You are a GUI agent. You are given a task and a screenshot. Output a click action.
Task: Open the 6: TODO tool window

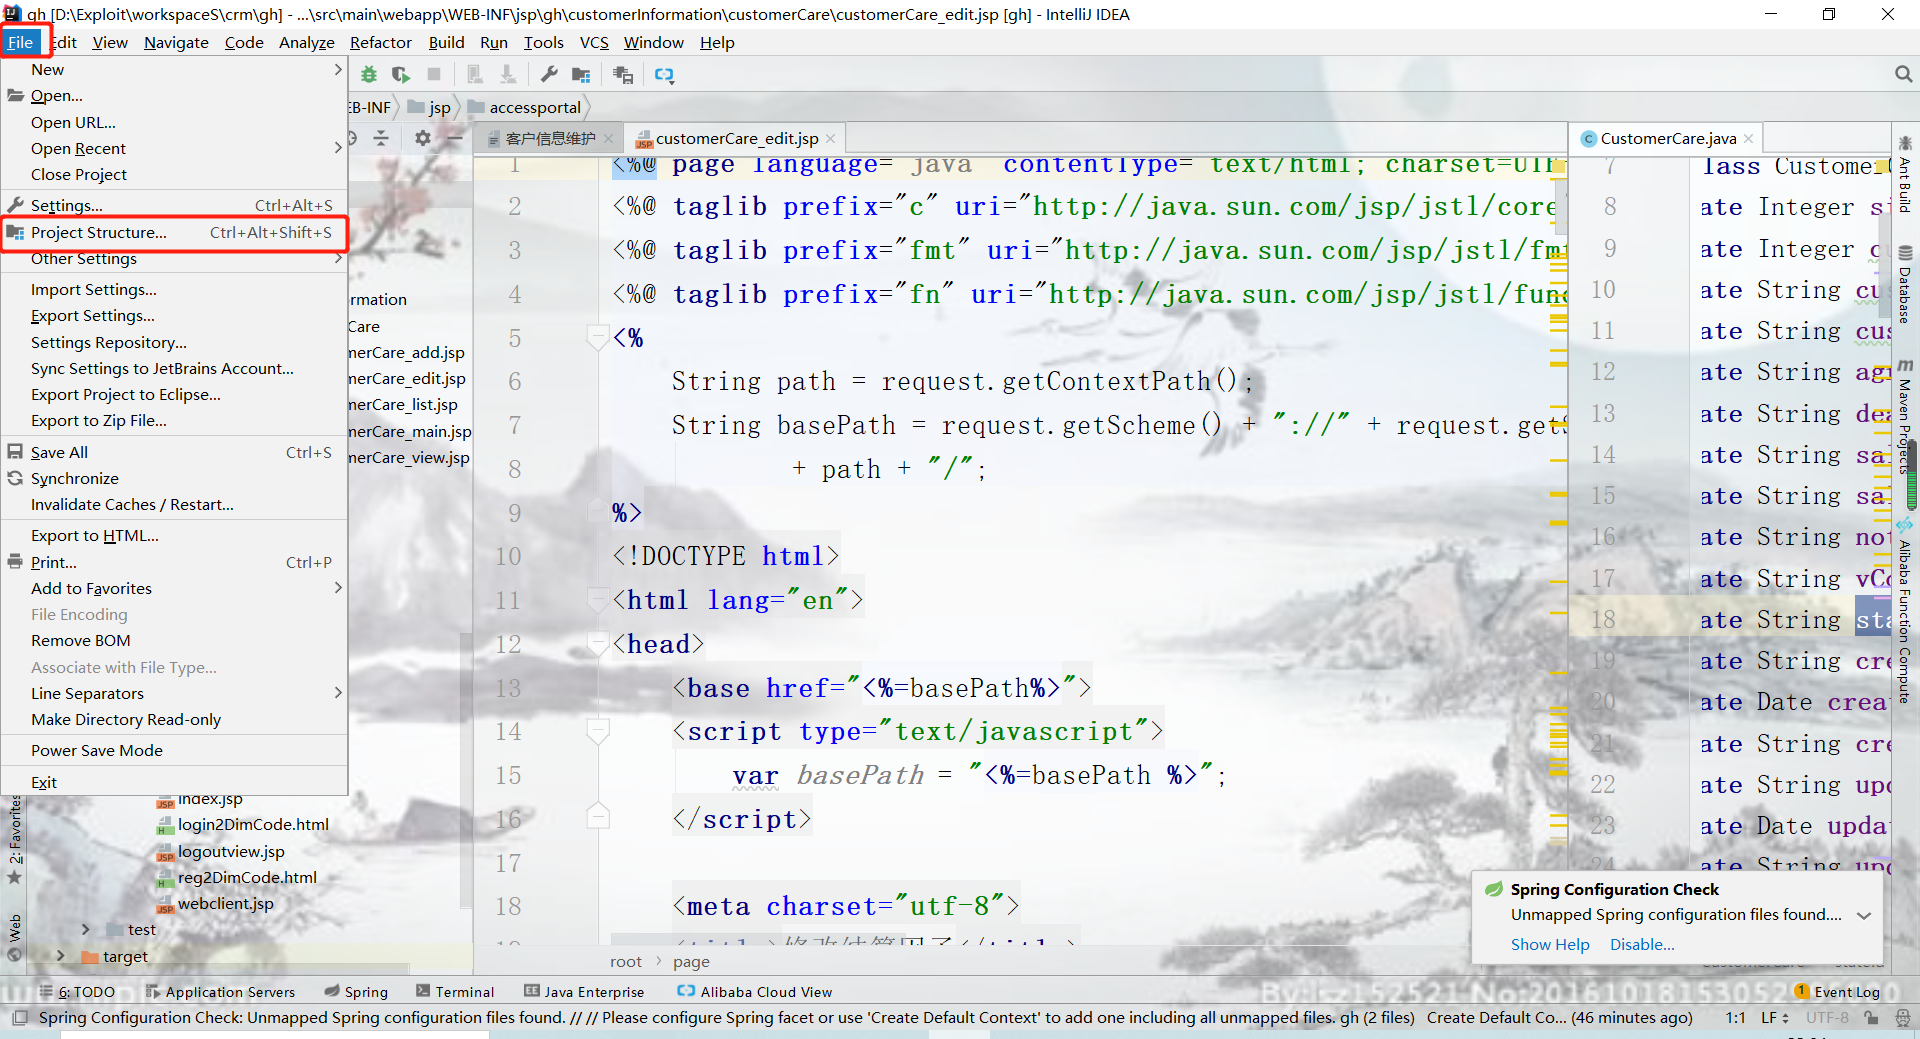78,992
